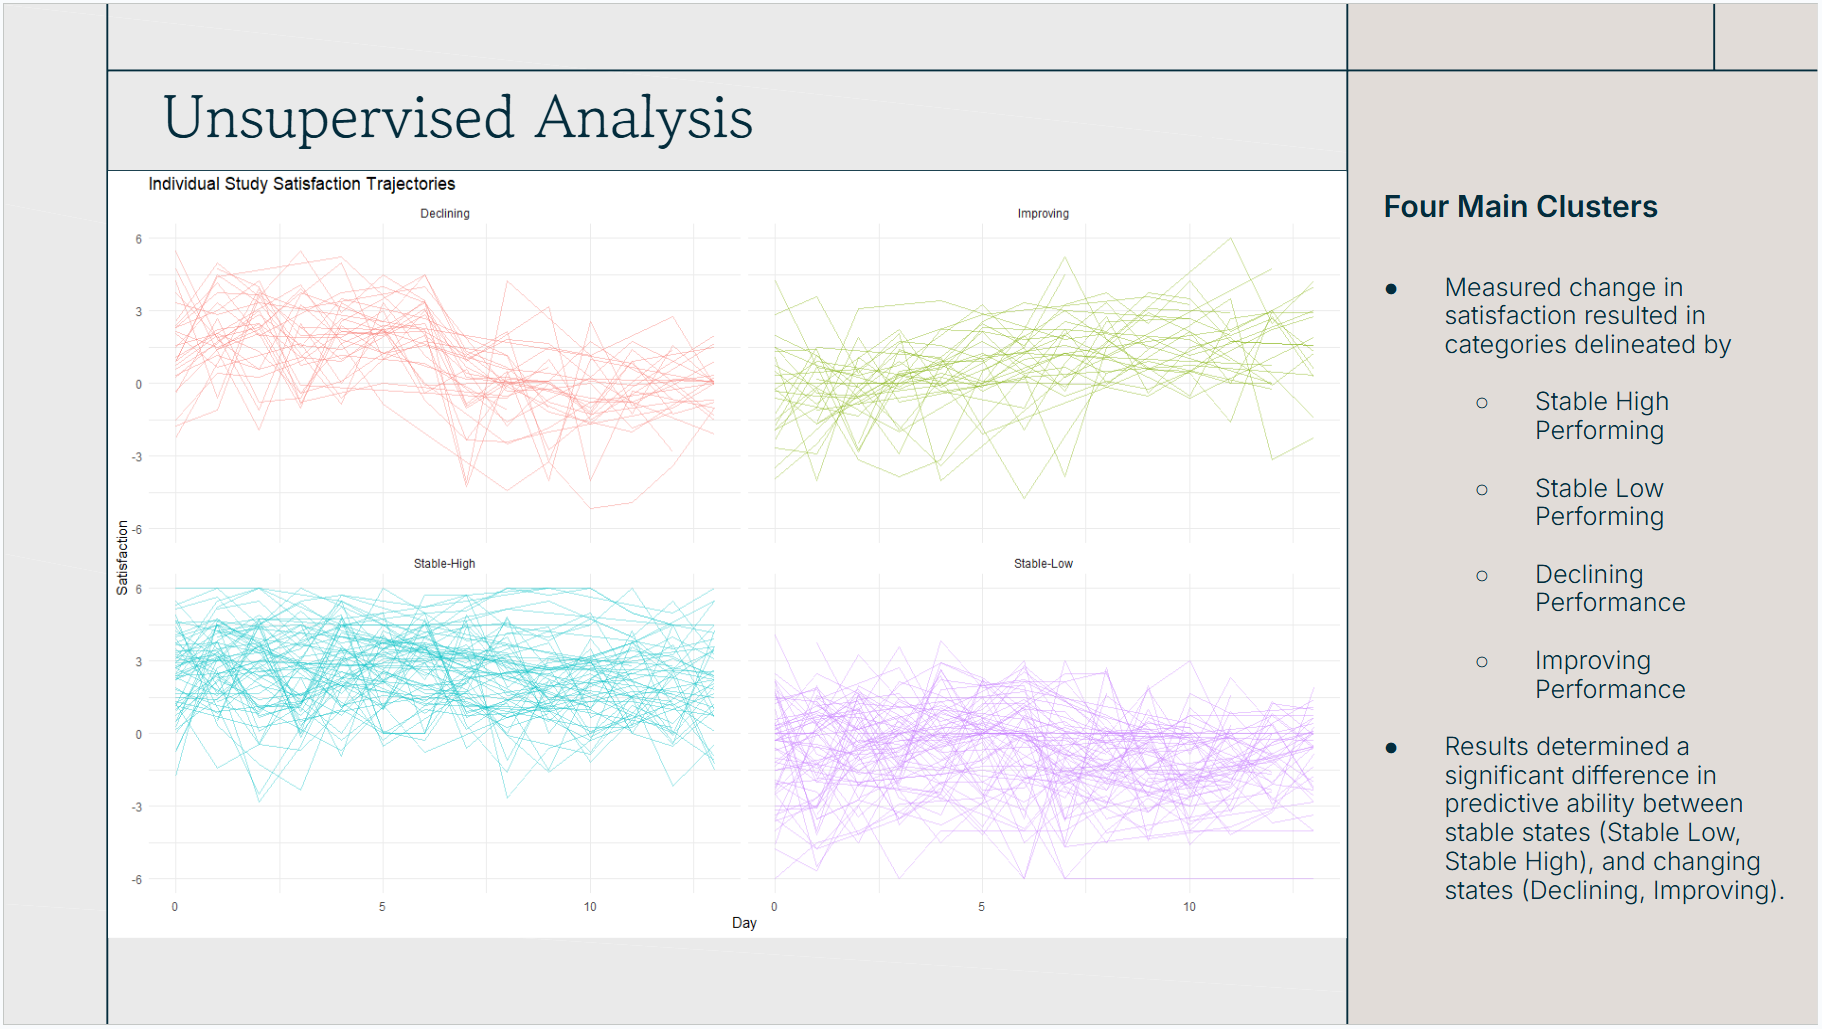The image size is (1822, 1029).
Task: Select the vertical "Satisfaction" y-axis label
Action: [122, 557]
